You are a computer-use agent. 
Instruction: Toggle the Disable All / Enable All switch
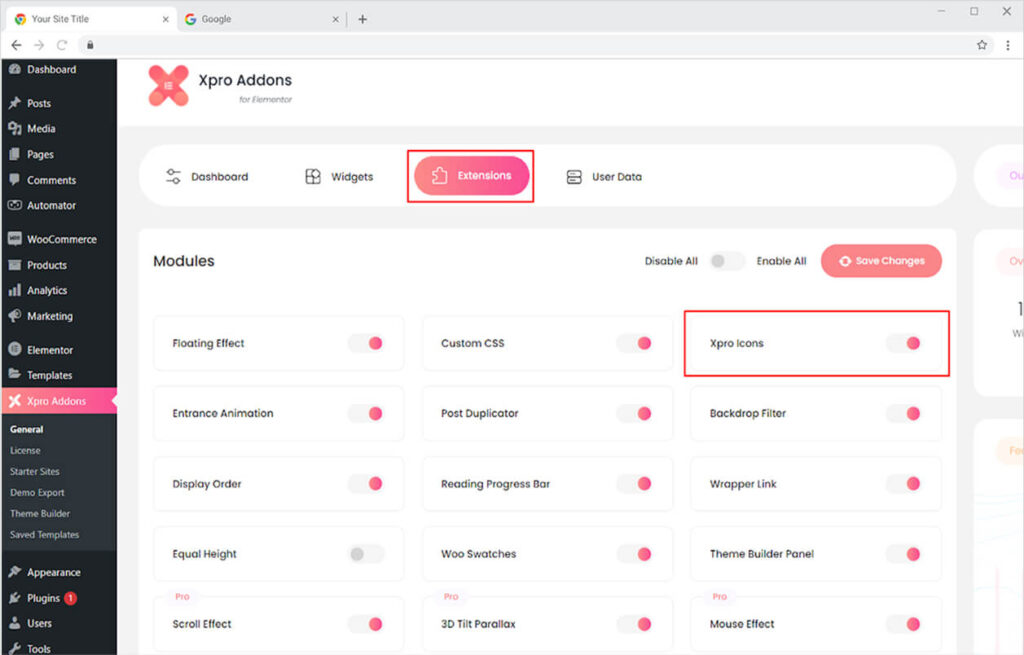click(727, 261)
